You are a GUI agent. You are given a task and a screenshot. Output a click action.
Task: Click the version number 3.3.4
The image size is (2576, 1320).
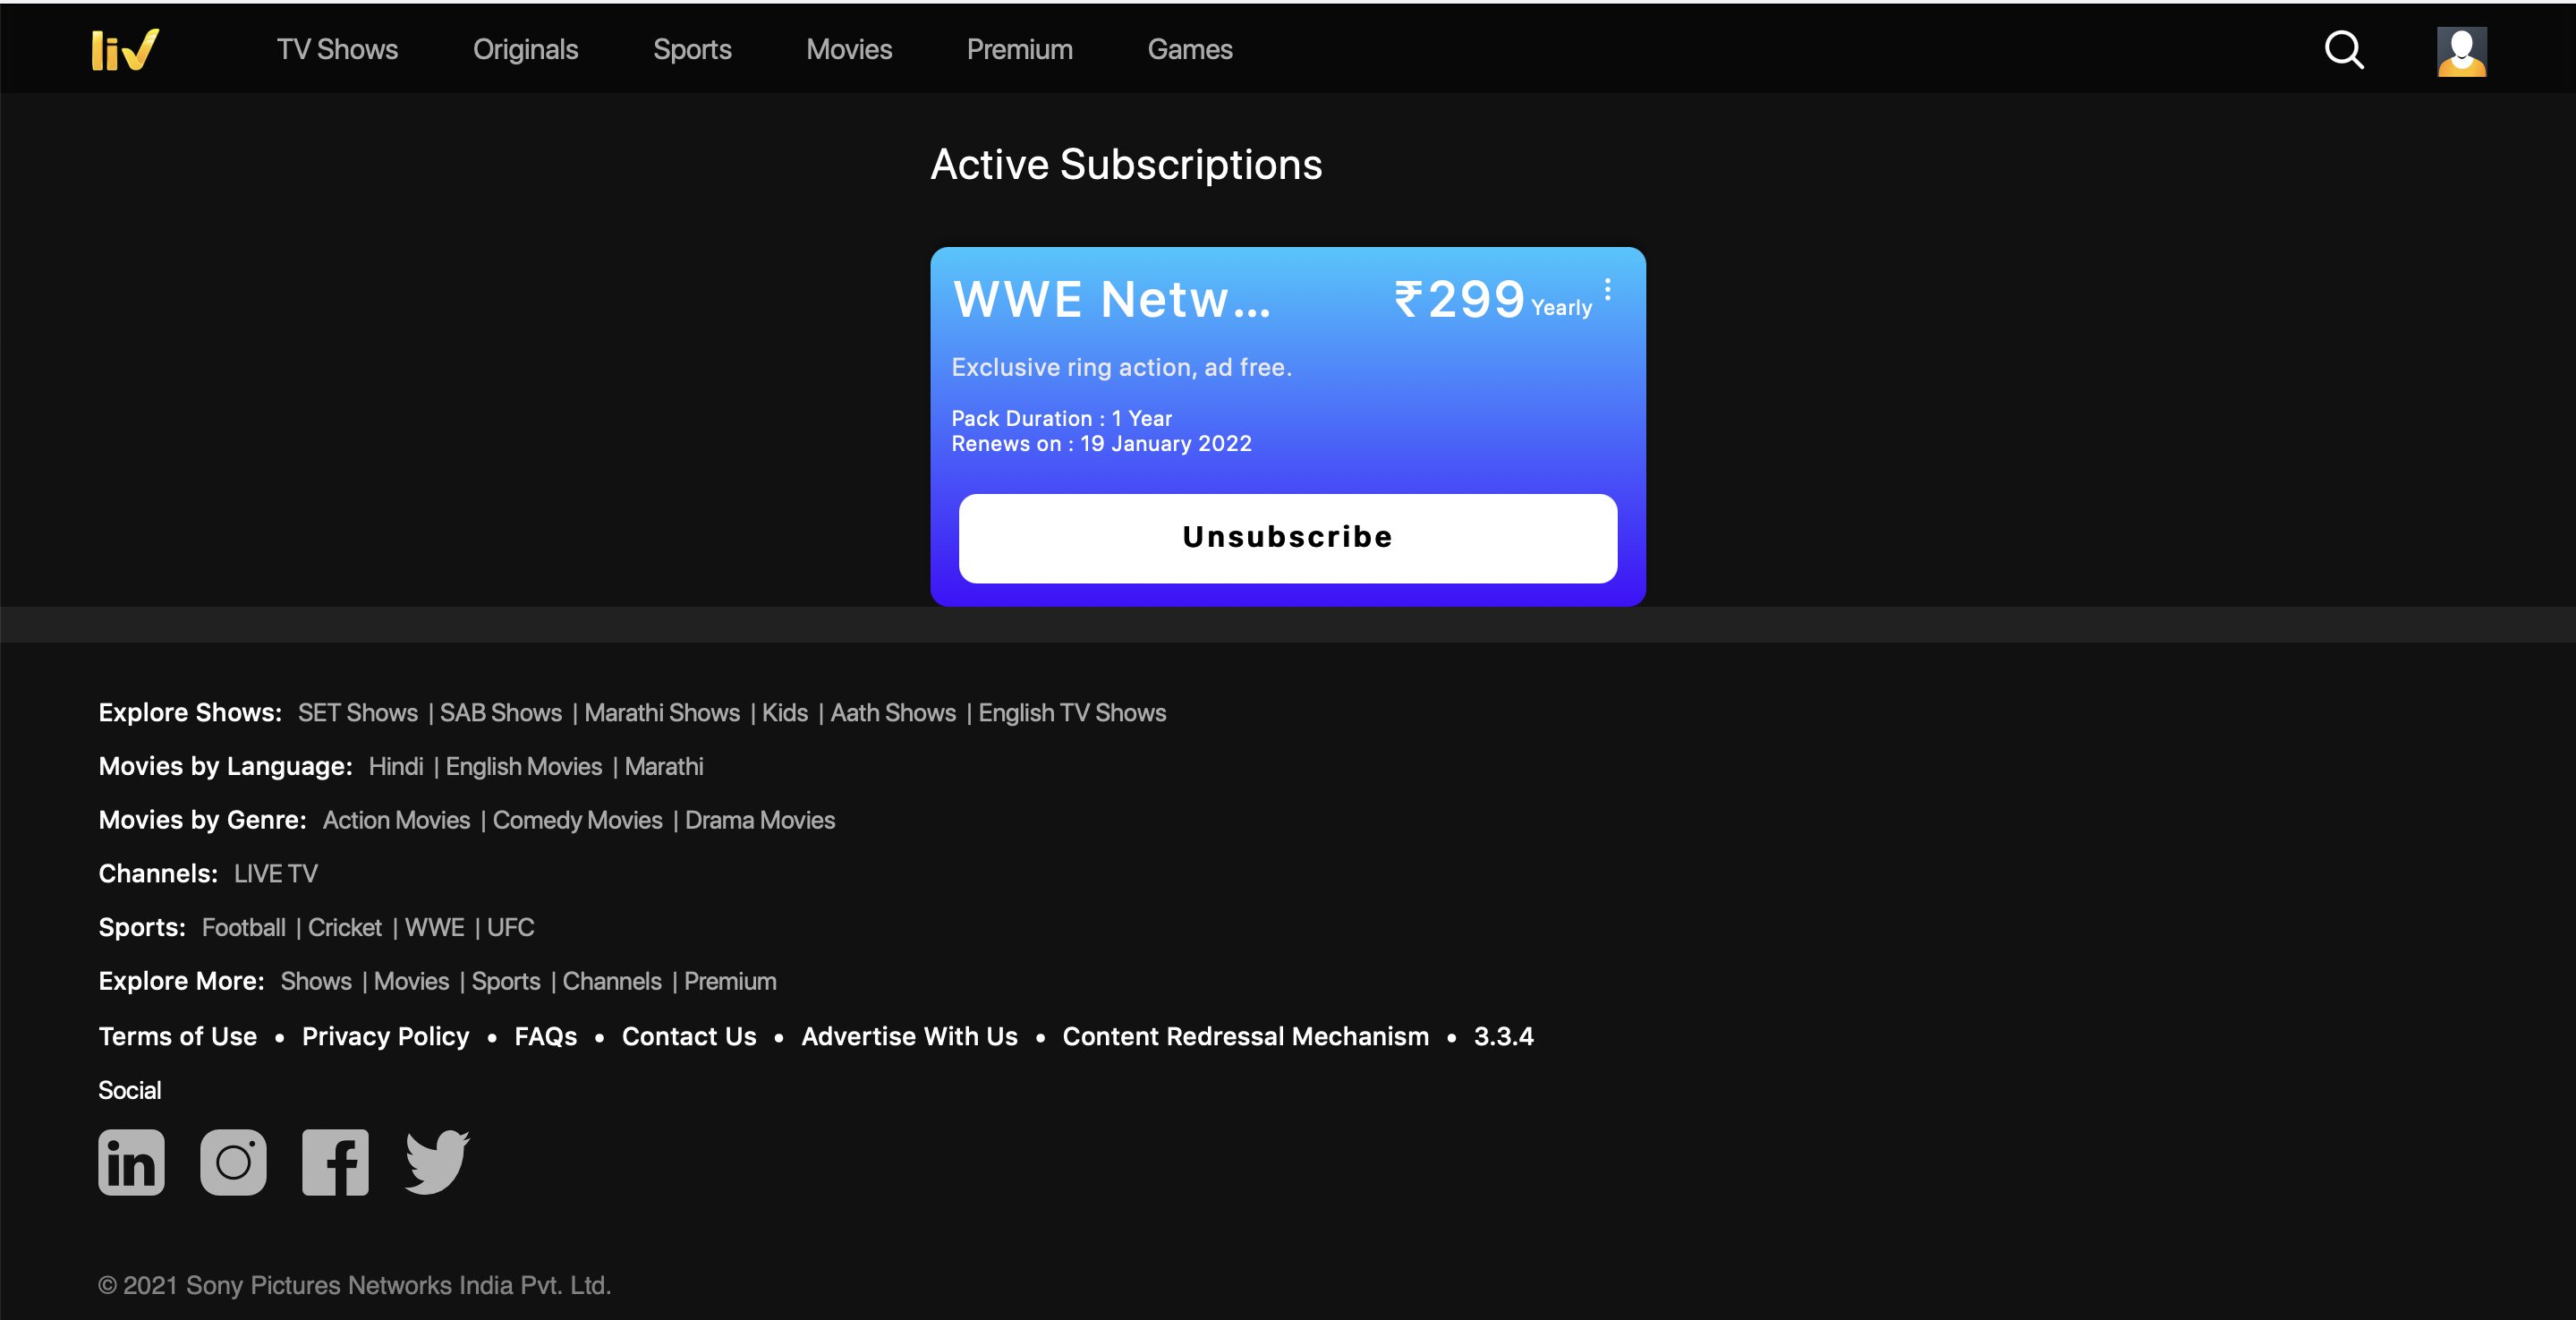1503,1037
